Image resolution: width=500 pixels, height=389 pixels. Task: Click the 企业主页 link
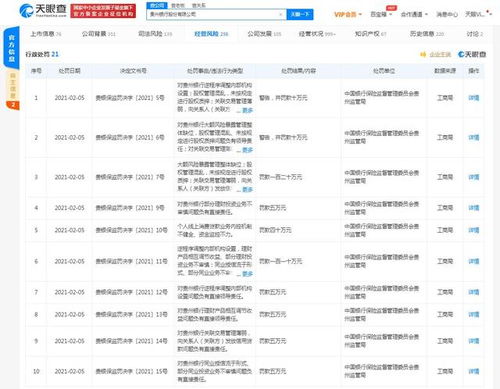coord(440,54)
